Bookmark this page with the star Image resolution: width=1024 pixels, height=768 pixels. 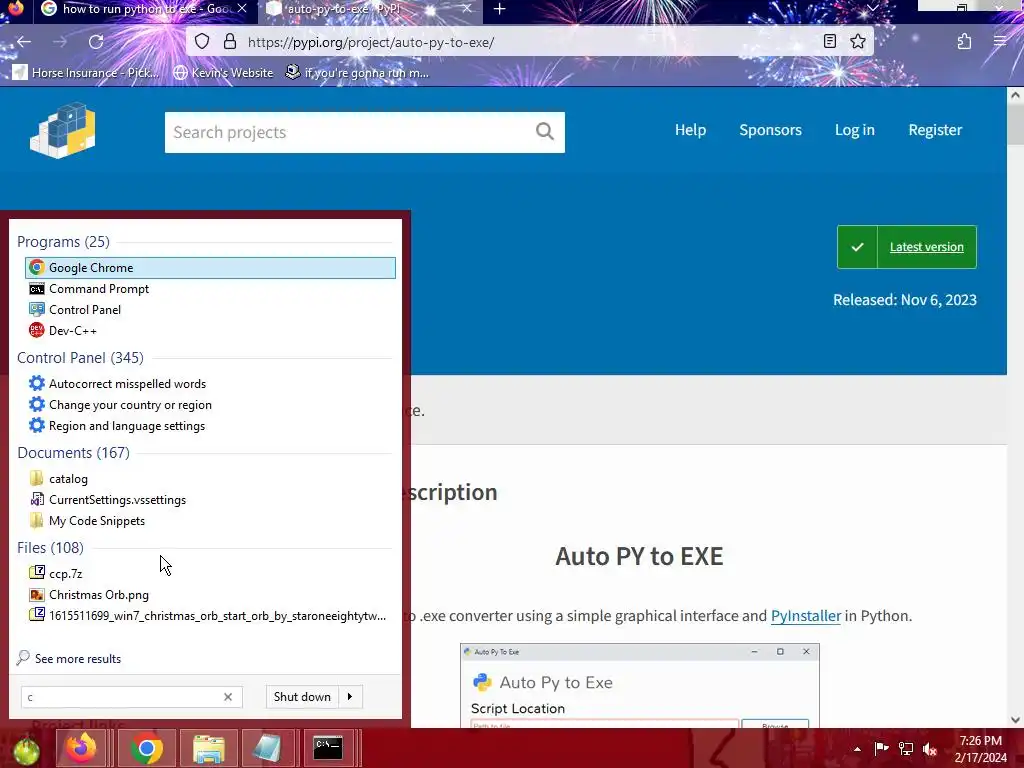pyautogui.click(x=858, y=42)
